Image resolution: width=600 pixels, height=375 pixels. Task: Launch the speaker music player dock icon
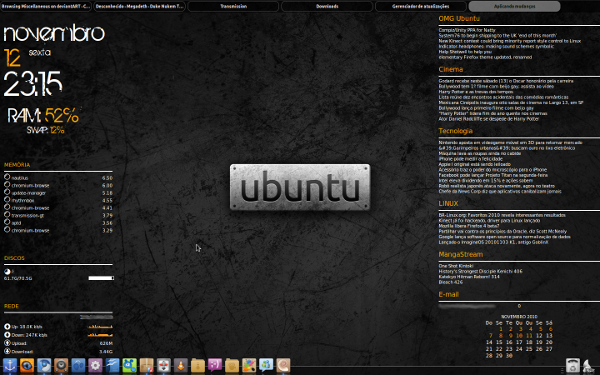tap(61, 365)
